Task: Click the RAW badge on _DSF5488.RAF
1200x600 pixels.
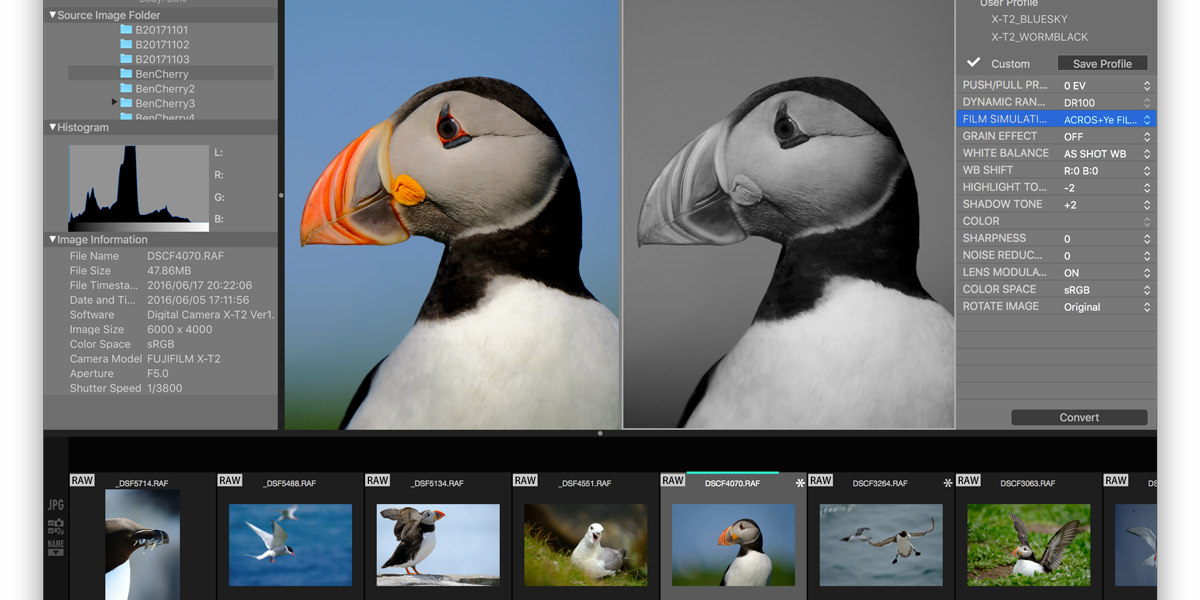Action: tap(230, 480)
